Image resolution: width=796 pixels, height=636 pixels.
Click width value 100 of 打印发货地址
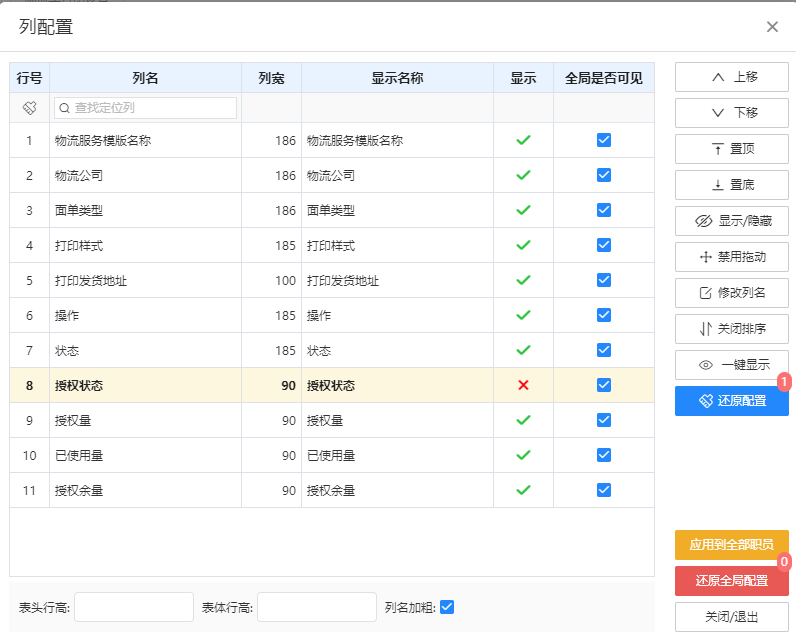[x=285, y=281]
